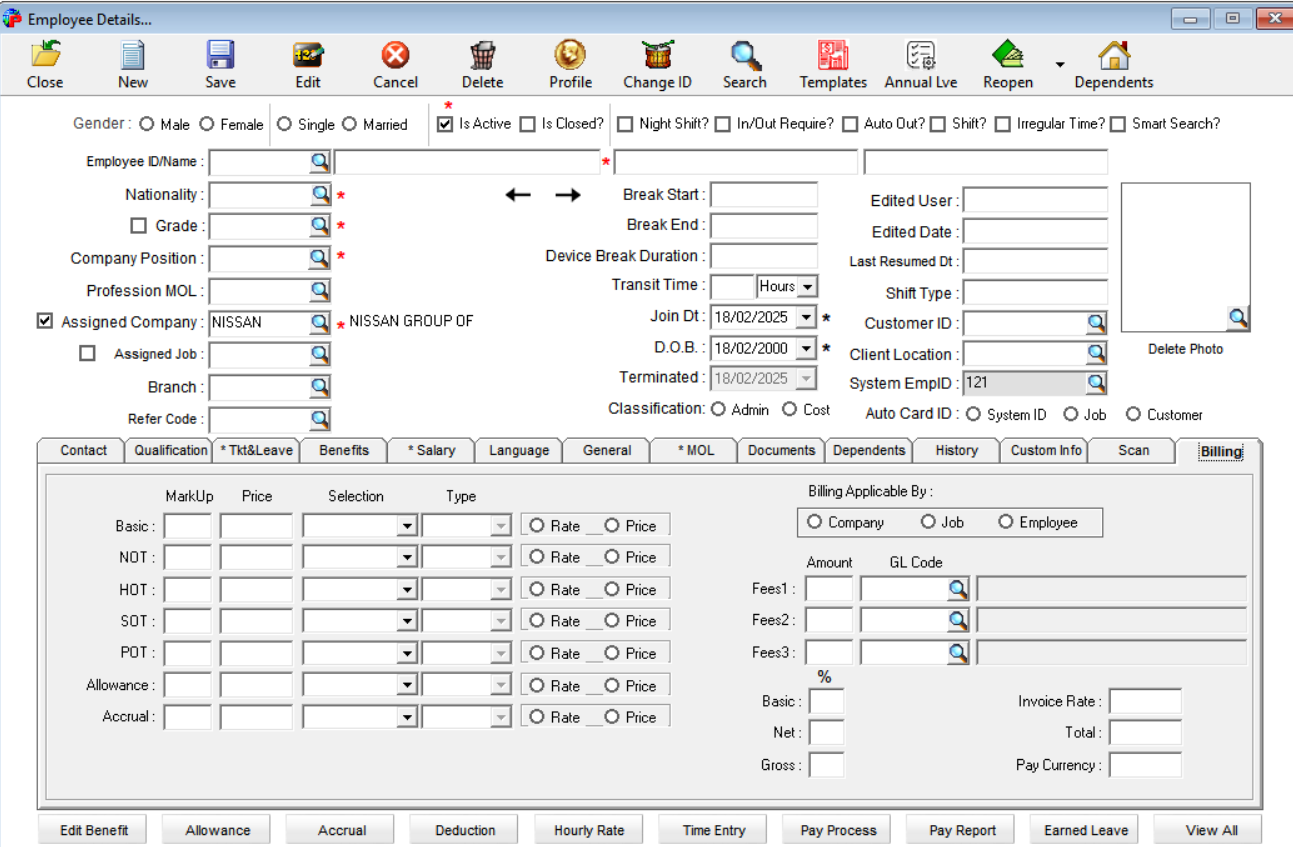Open the * Salary tab
Viewport: 1293px width, 847px height.
[x=431, y=451]
